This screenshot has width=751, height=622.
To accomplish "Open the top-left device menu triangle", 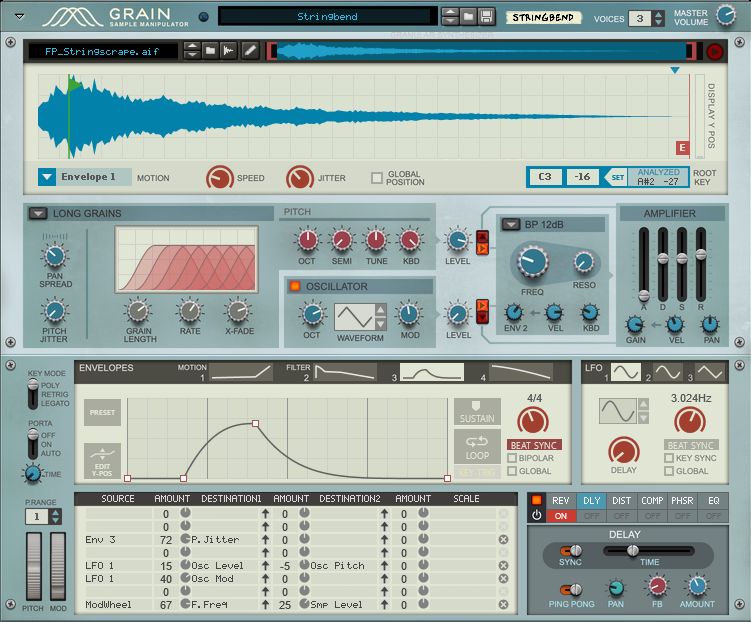I will point(20,16).
